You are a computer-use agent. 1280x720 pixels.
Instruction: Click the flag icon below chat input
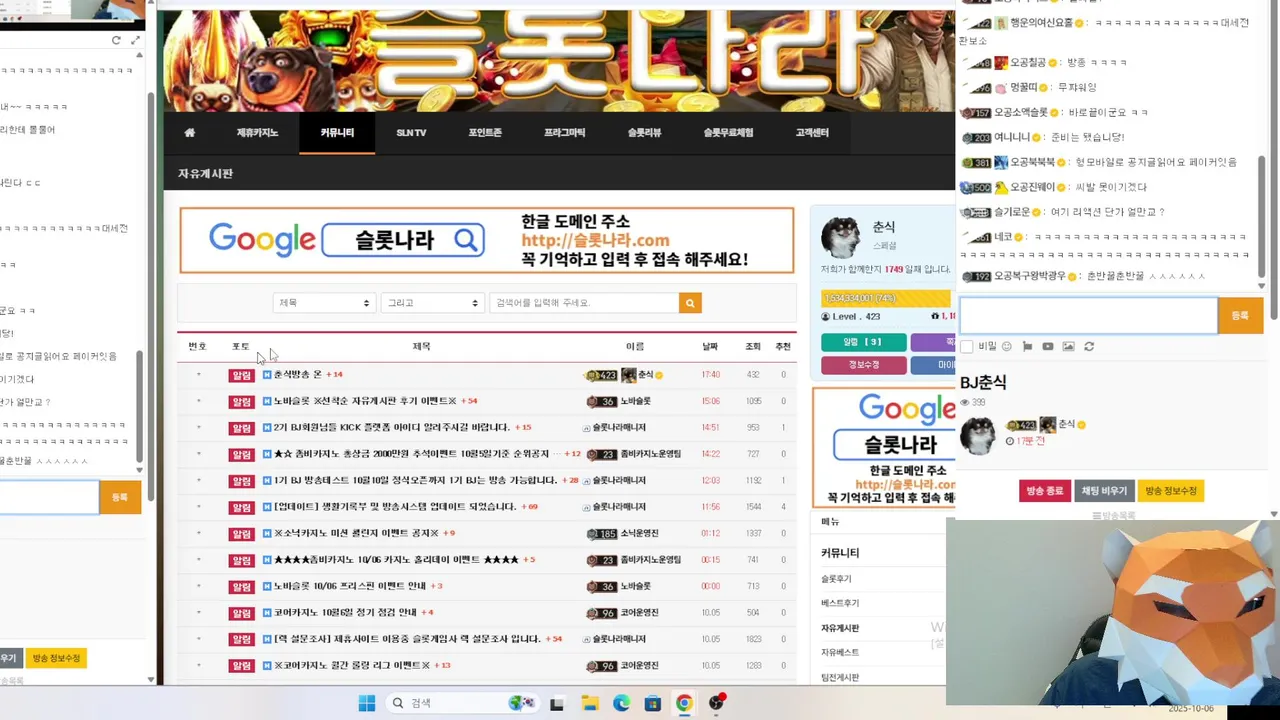[x=1027, y=346]
